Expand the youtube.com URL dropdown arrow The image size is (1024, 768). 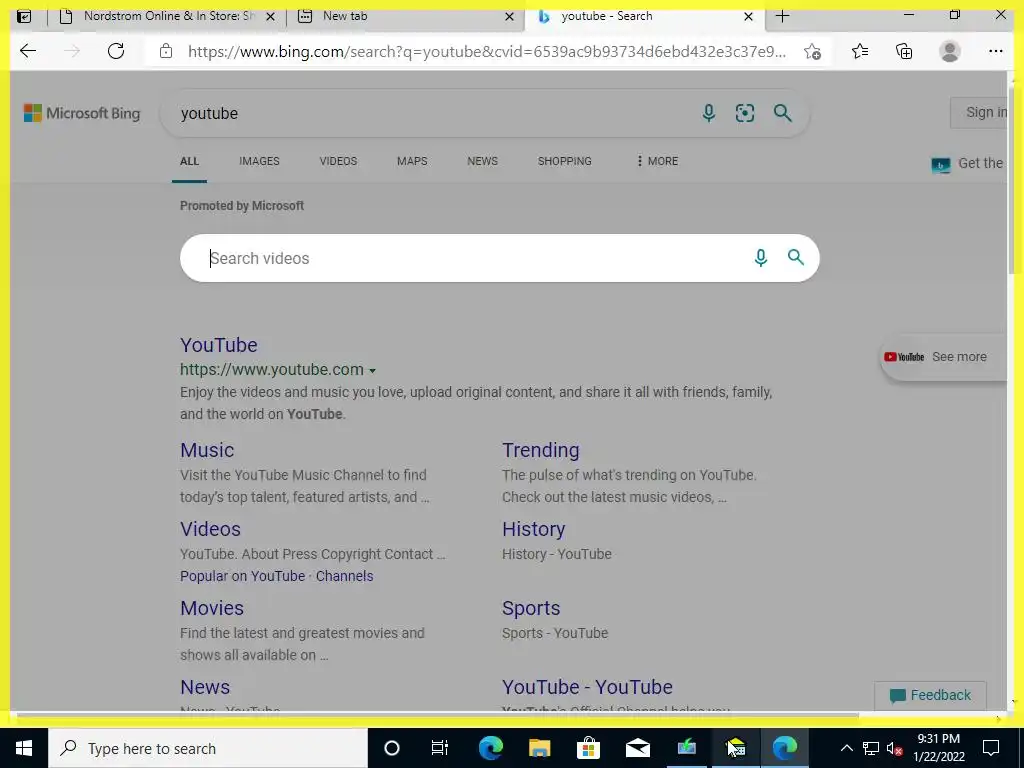pos(372,370)
